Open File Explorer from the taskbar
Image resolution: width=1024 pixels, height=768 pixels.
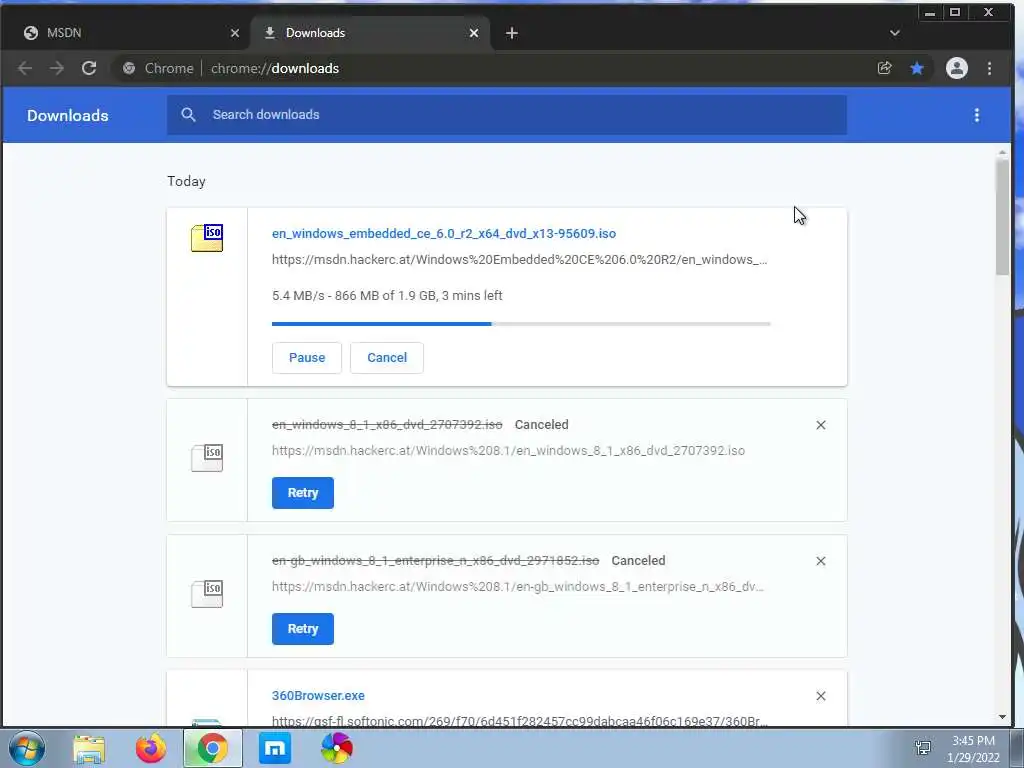(x=89, y=748)
